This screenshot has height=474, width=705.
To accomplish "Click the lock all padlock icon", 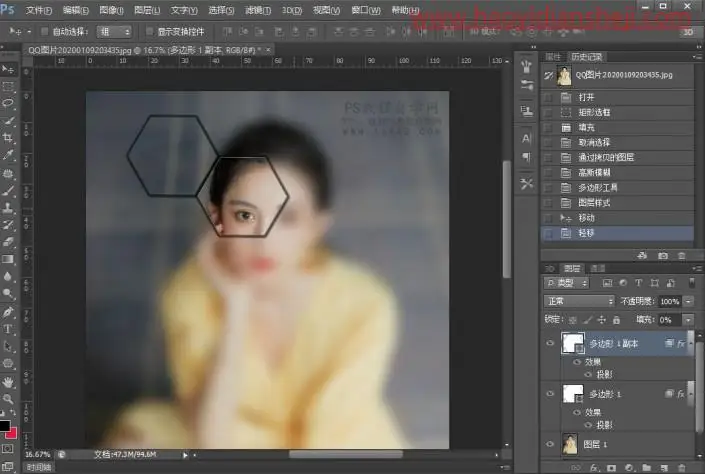I will click(616, 320).
